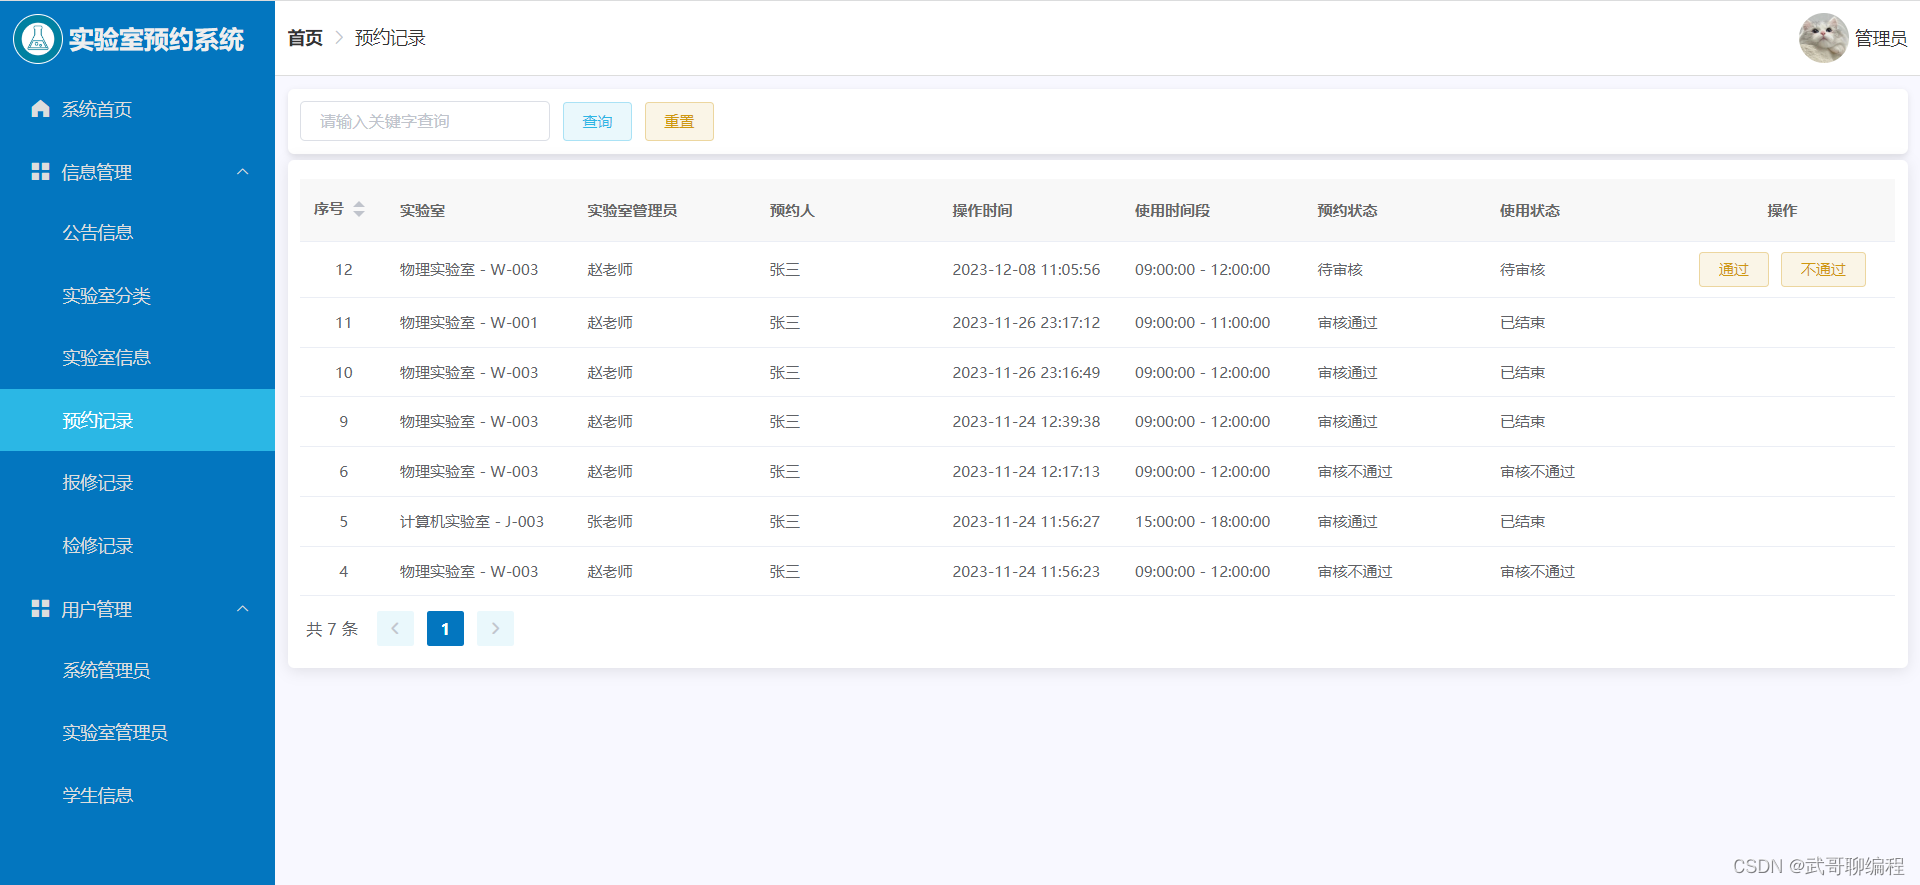Collapse the 用户管理 menu chevron
Screen dimensions: 1920x885
pos(243,609)
